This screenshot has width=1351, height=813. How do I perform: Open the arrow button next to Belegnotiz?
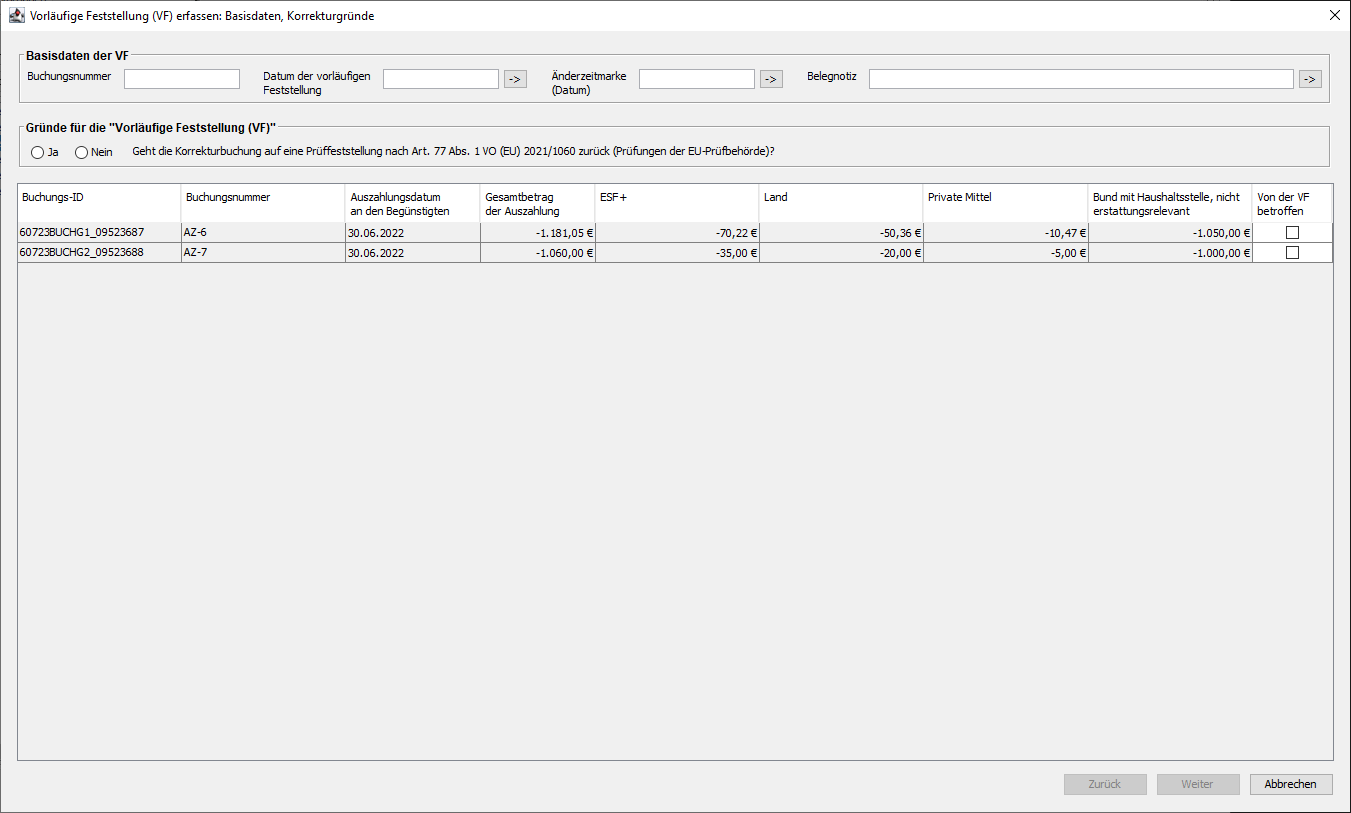(x=1310, y=79)
